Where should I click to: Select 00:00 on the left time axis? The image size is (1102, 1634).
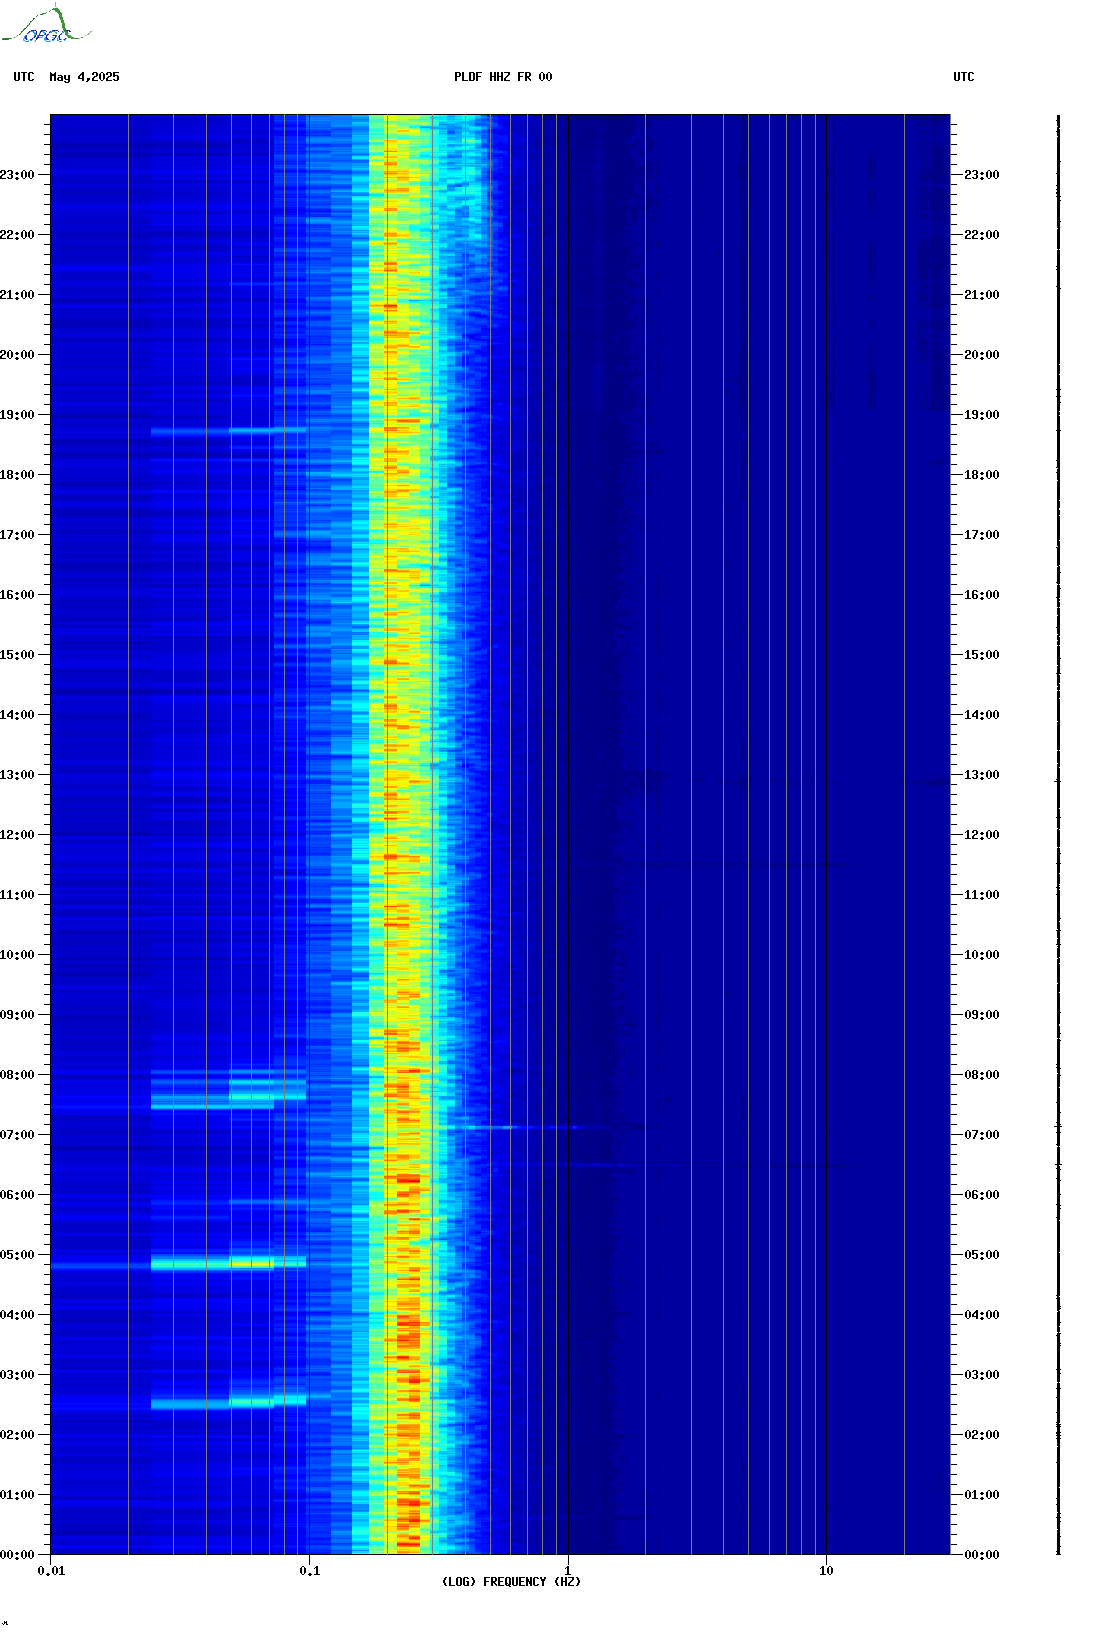pos(17,1555)
